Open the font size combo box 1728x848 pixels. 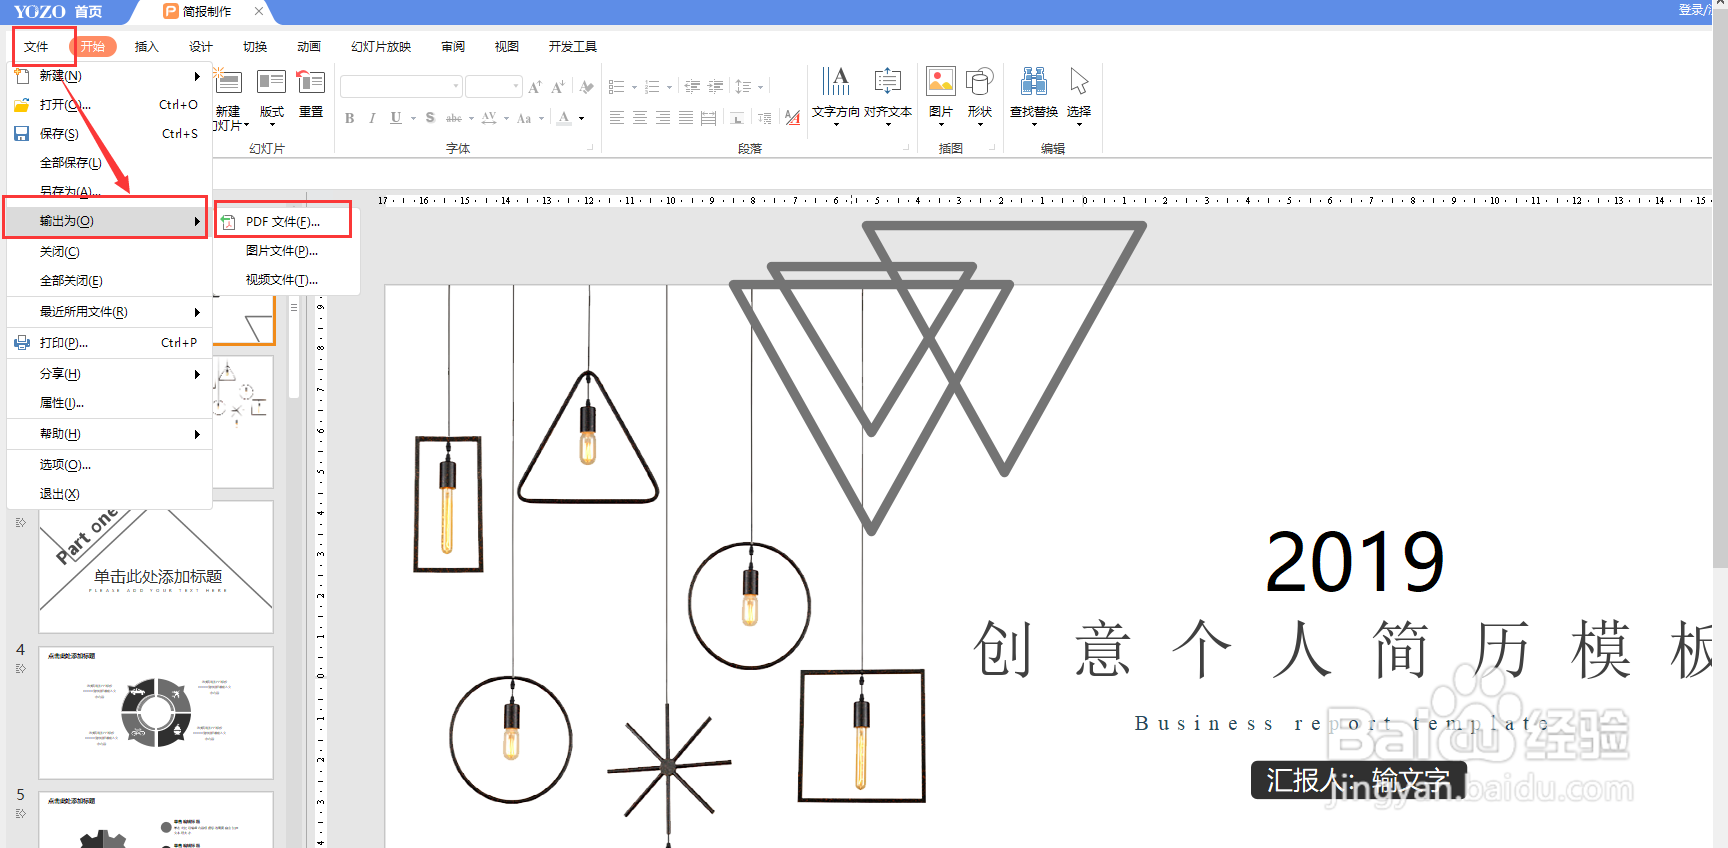[x=494, y=87]
